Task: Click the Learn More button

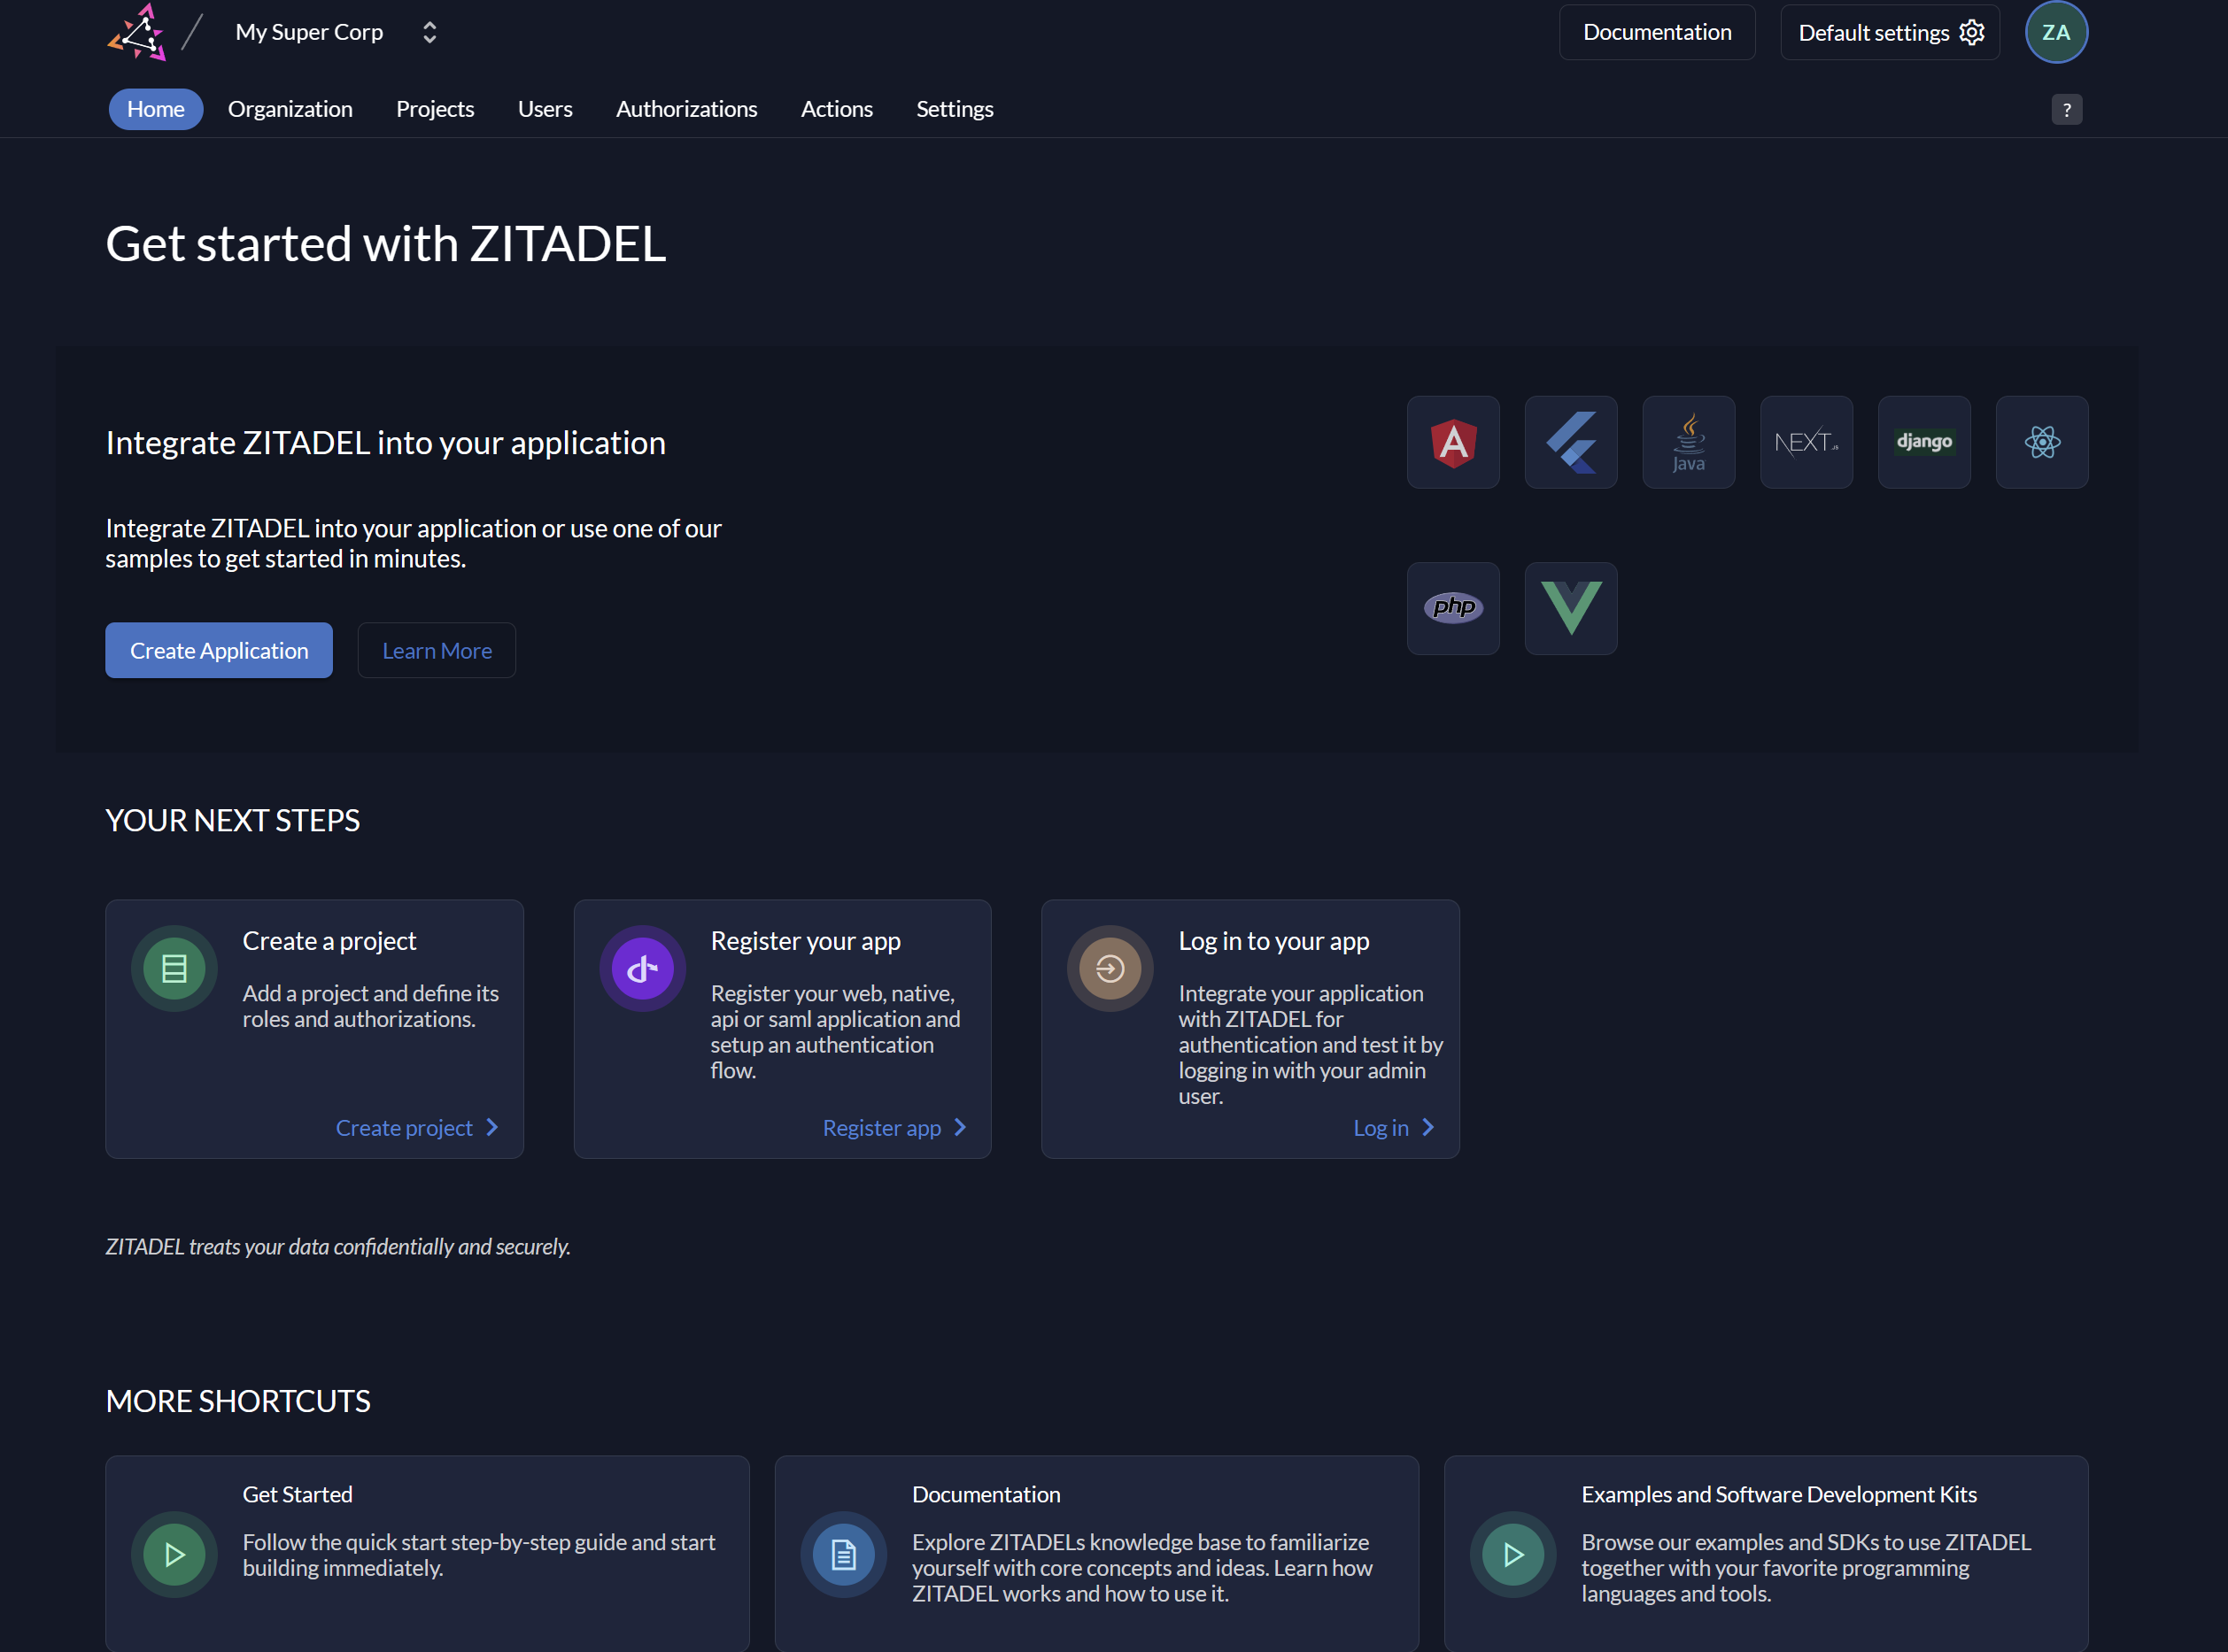Action: 437,650
